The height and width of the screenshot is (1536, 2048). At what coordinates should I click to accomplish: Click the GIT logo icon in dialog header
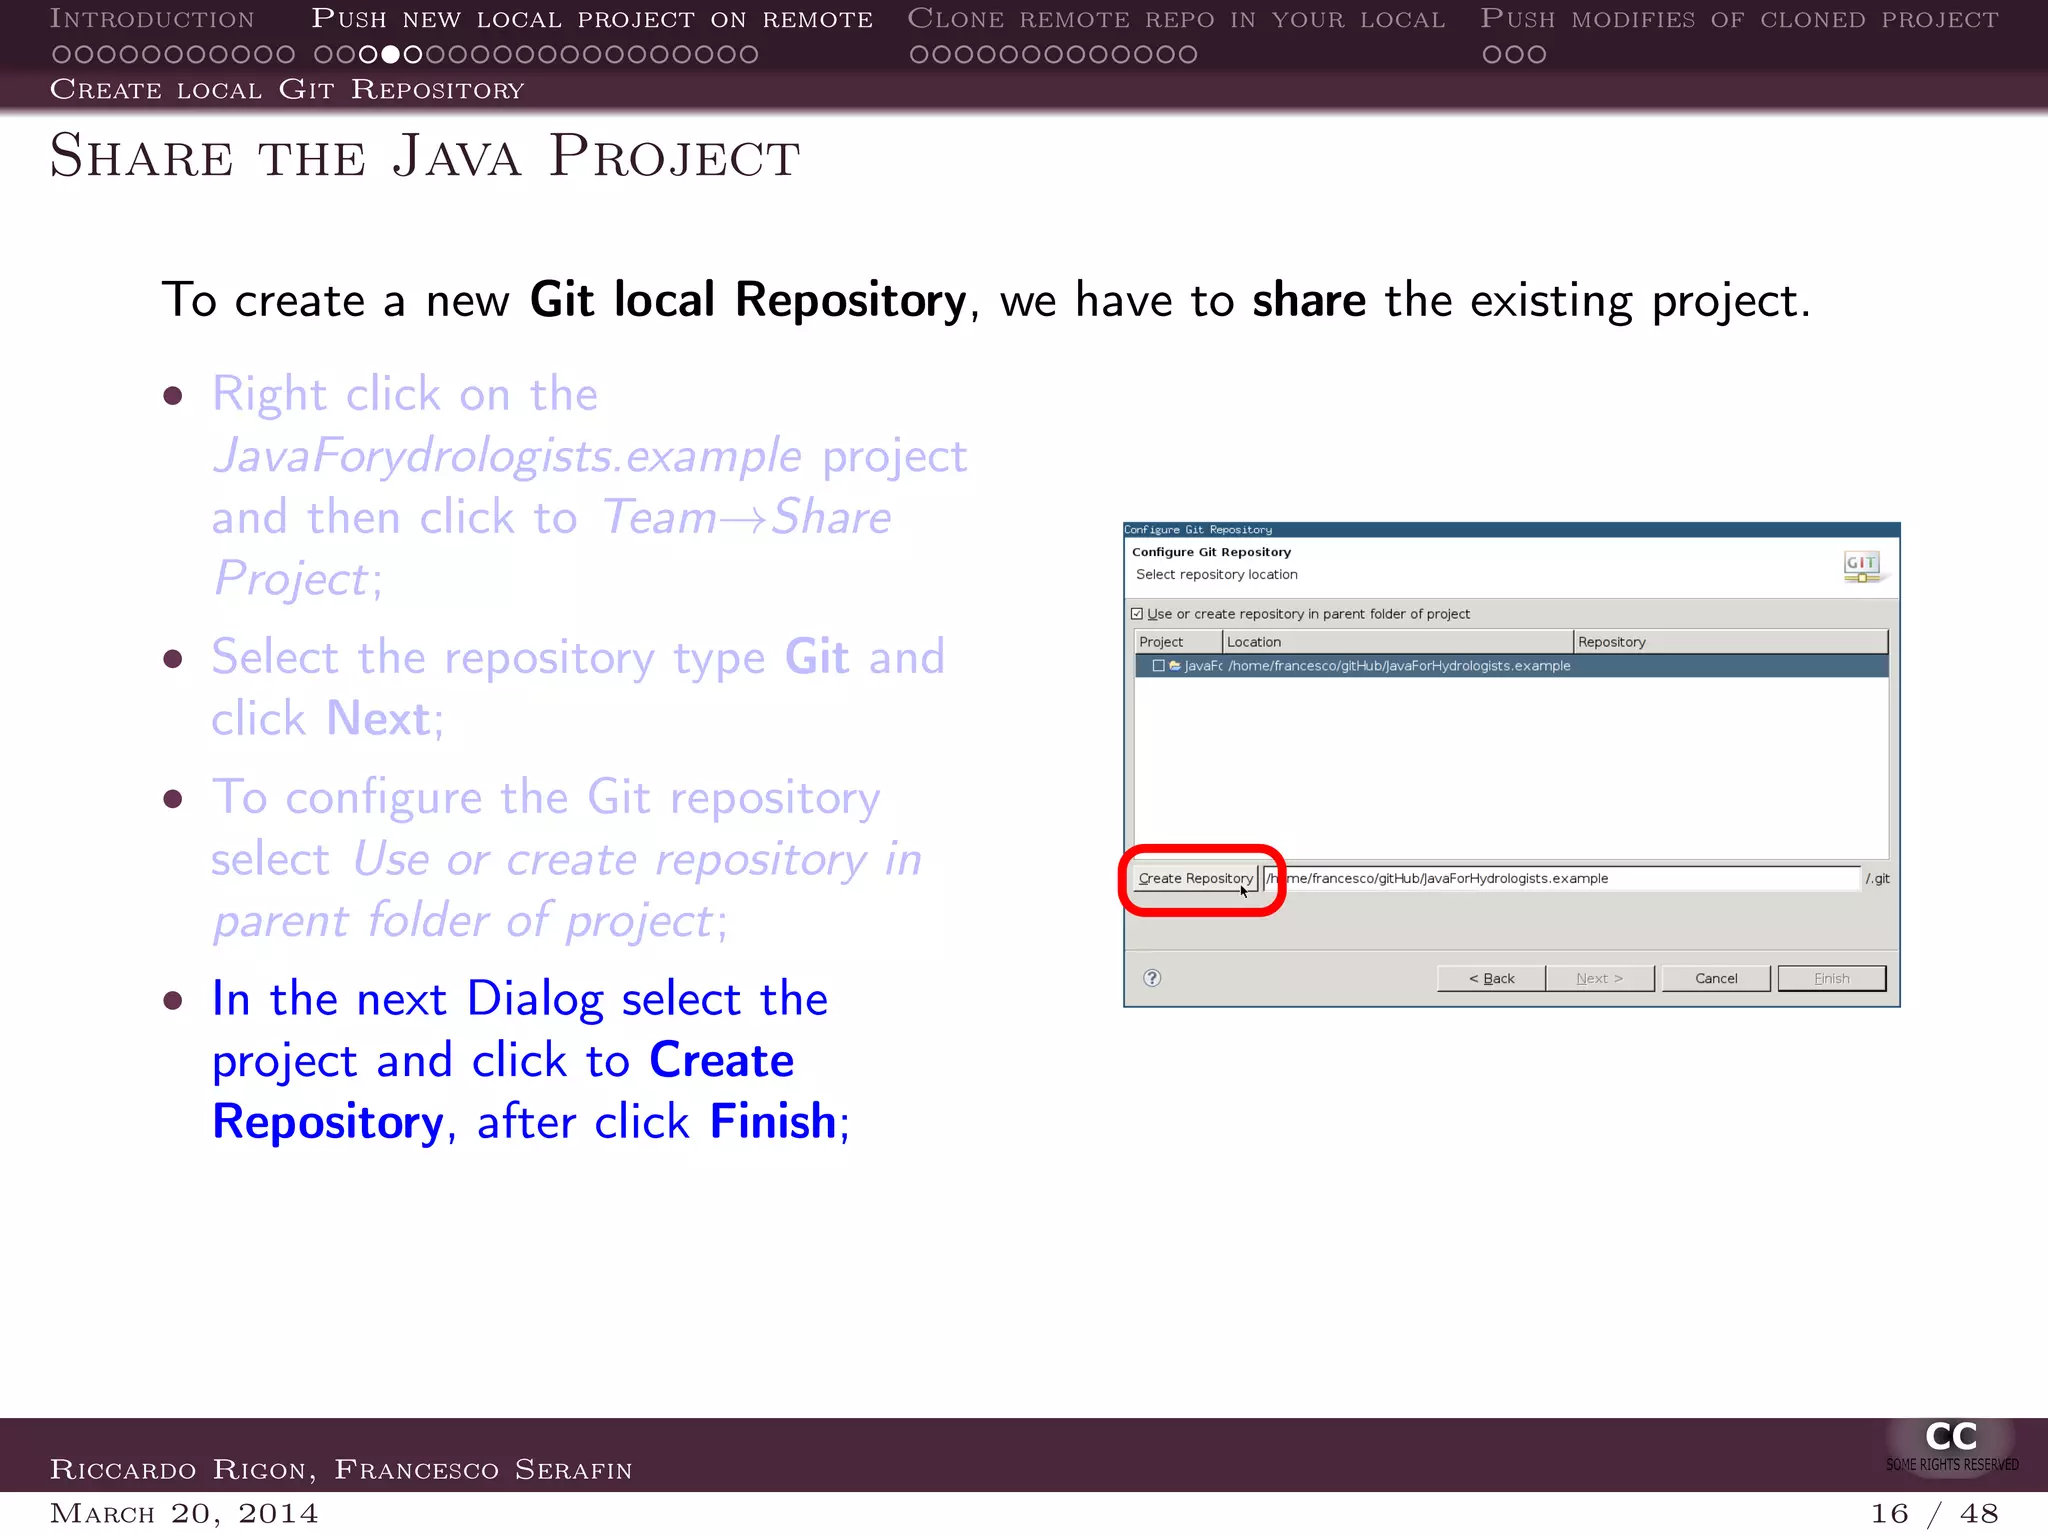coord(1862,566)
